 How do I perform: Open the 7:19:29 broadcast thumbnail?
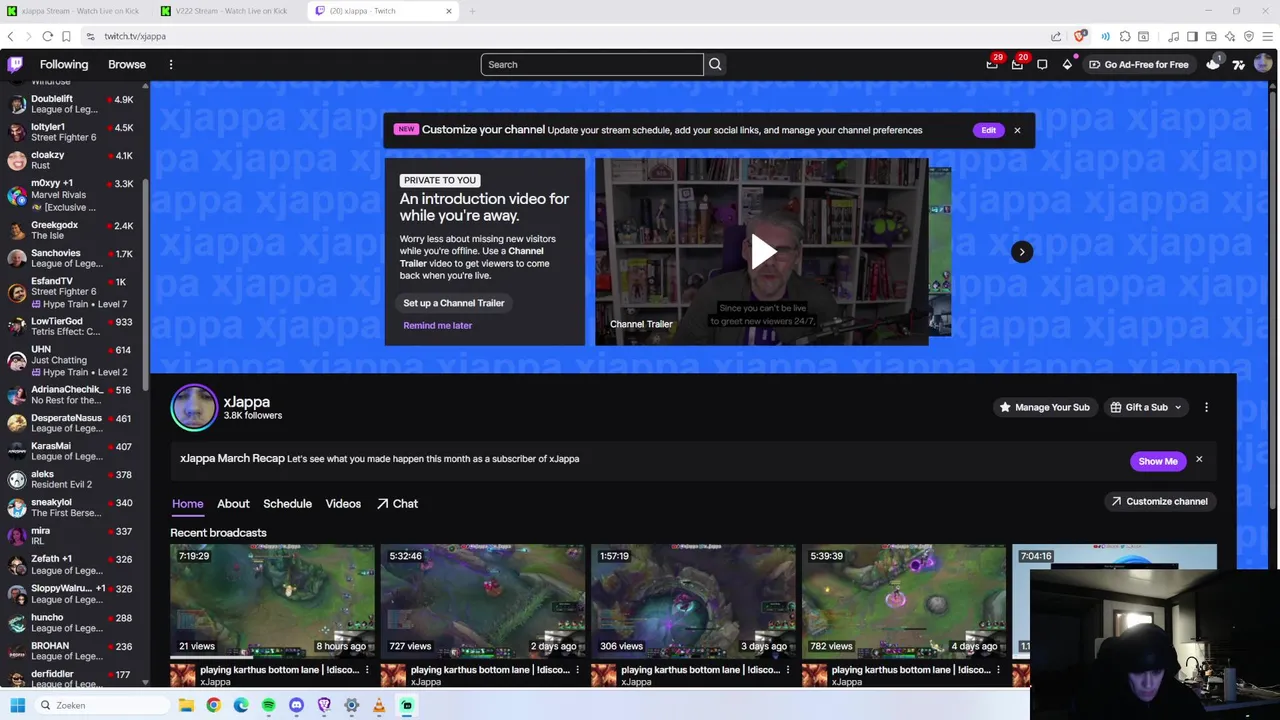pos(272,602)
